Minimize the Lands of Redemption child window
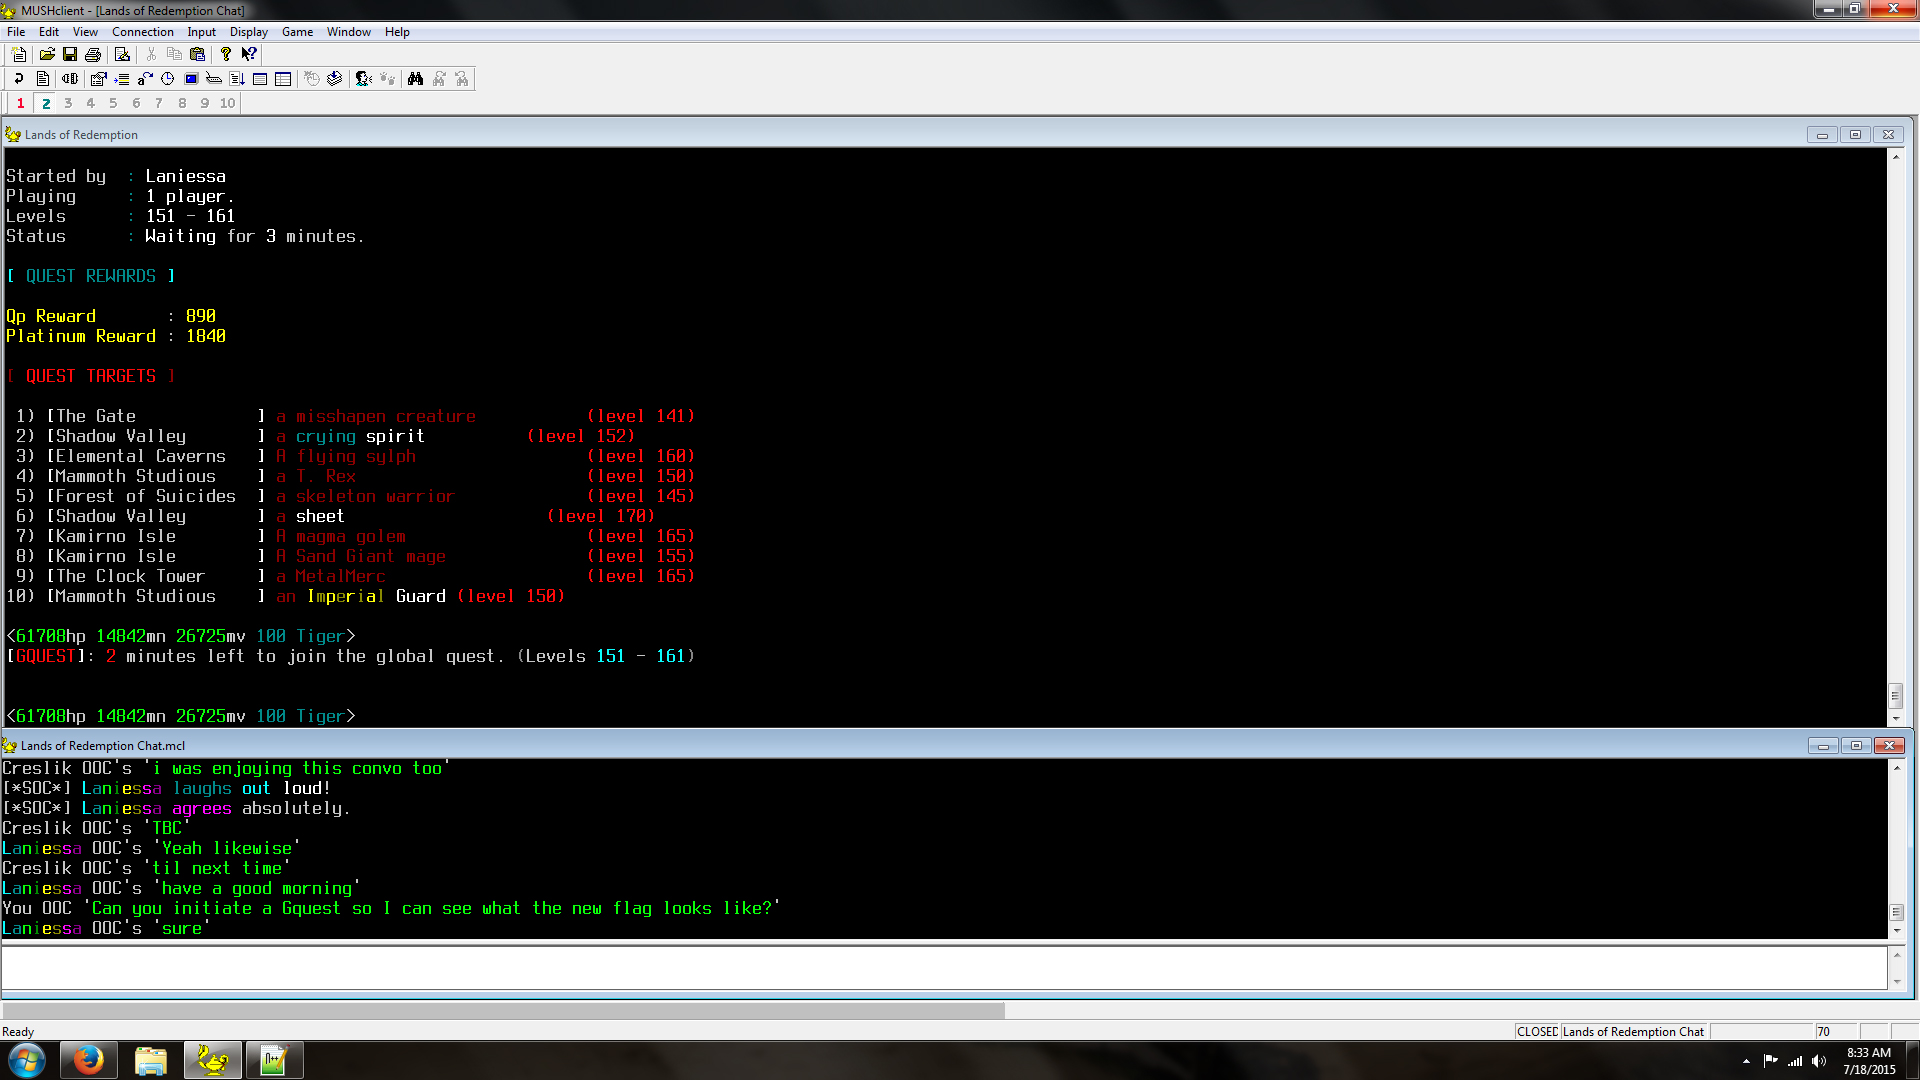This screenshot has height=1080, width=1920. (1822, 135)
